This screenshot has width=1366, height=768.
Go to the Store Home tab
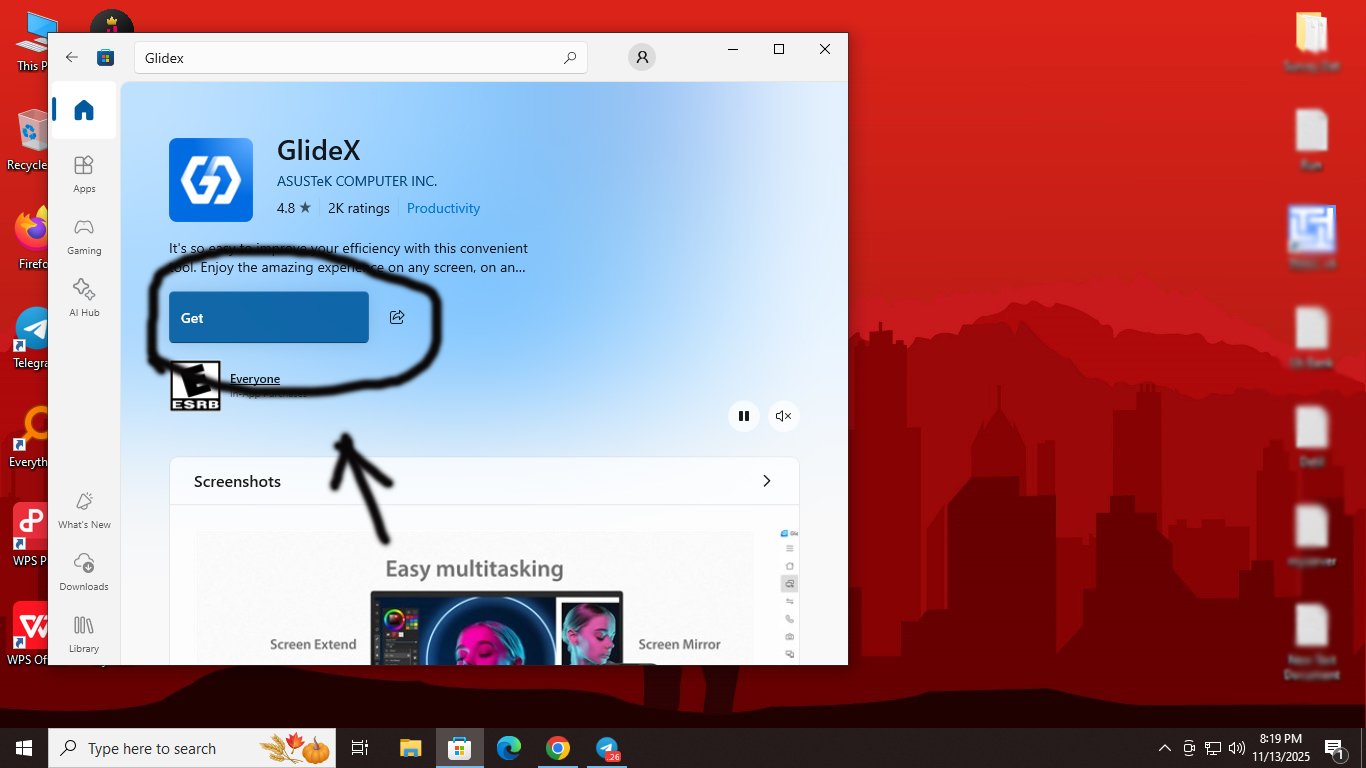coord(84,110)
